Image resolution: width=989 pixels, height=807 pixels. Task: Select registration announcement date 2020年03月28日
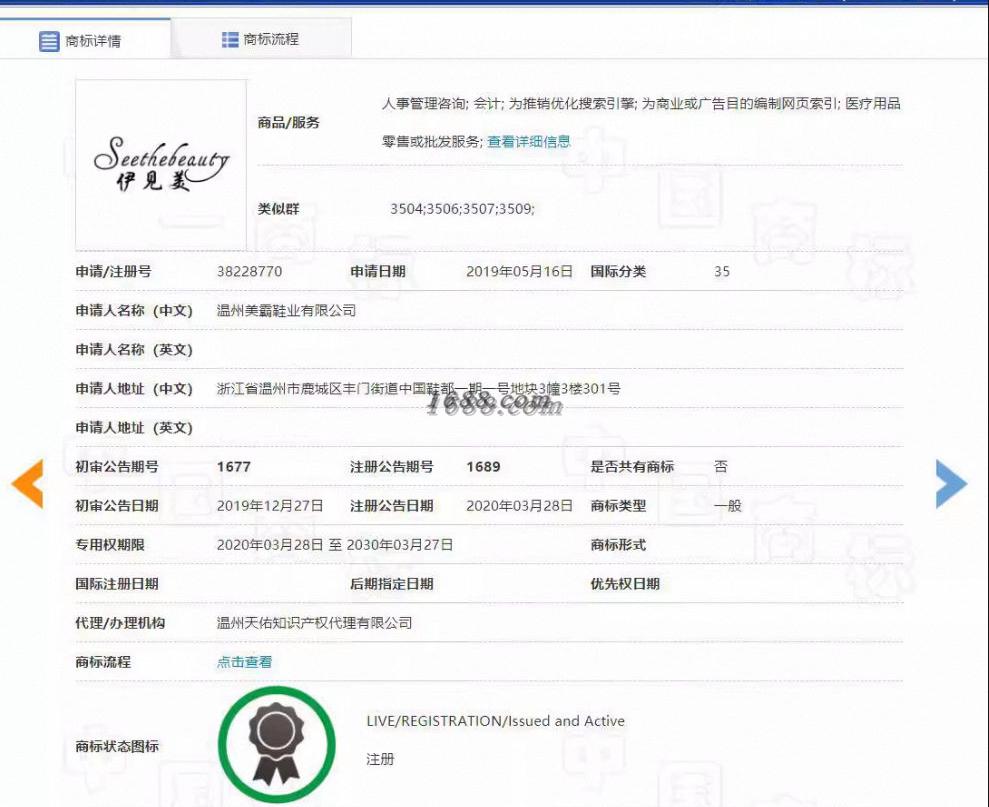click(519, 506)
